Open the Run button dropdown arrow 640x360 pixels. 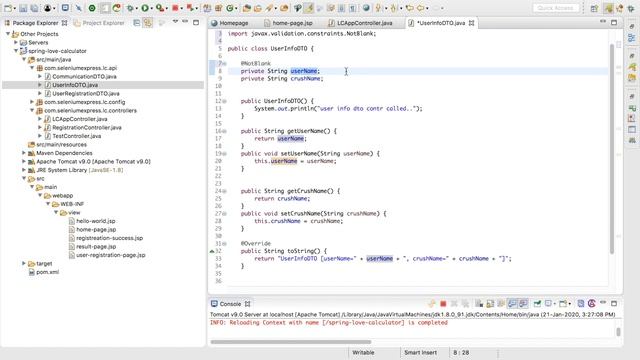151,9
